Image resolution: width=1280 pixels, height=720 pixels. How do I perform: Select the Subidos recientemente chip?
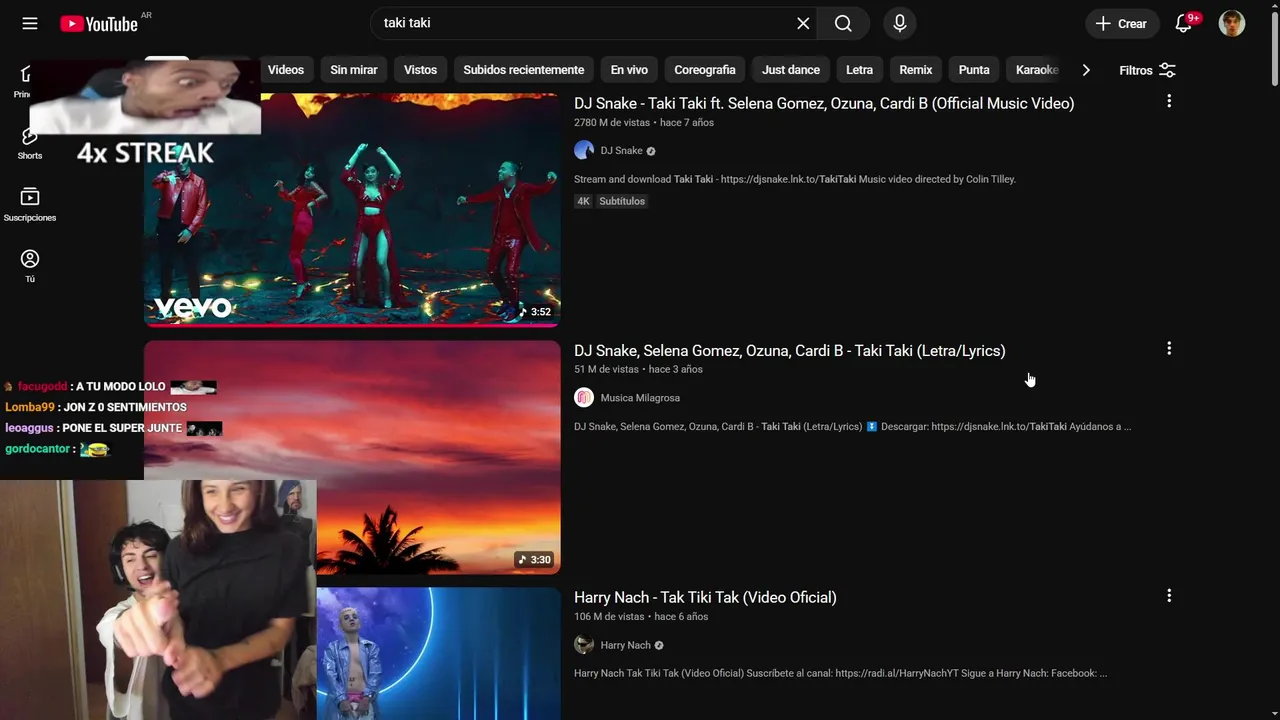pos(523,70)
